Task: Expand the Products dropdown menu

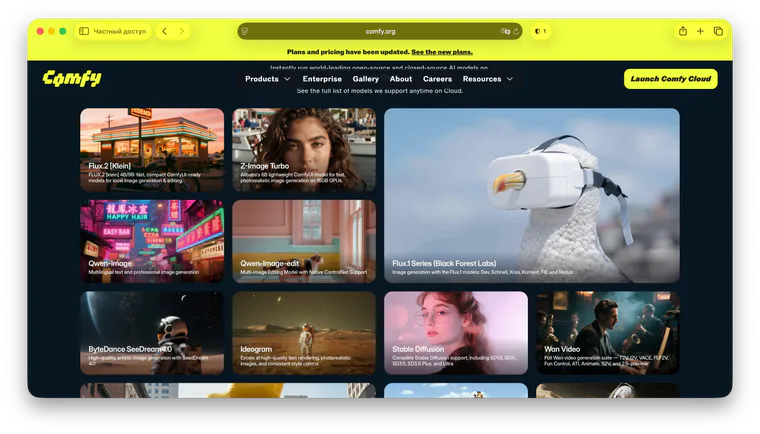Action: 268,79
